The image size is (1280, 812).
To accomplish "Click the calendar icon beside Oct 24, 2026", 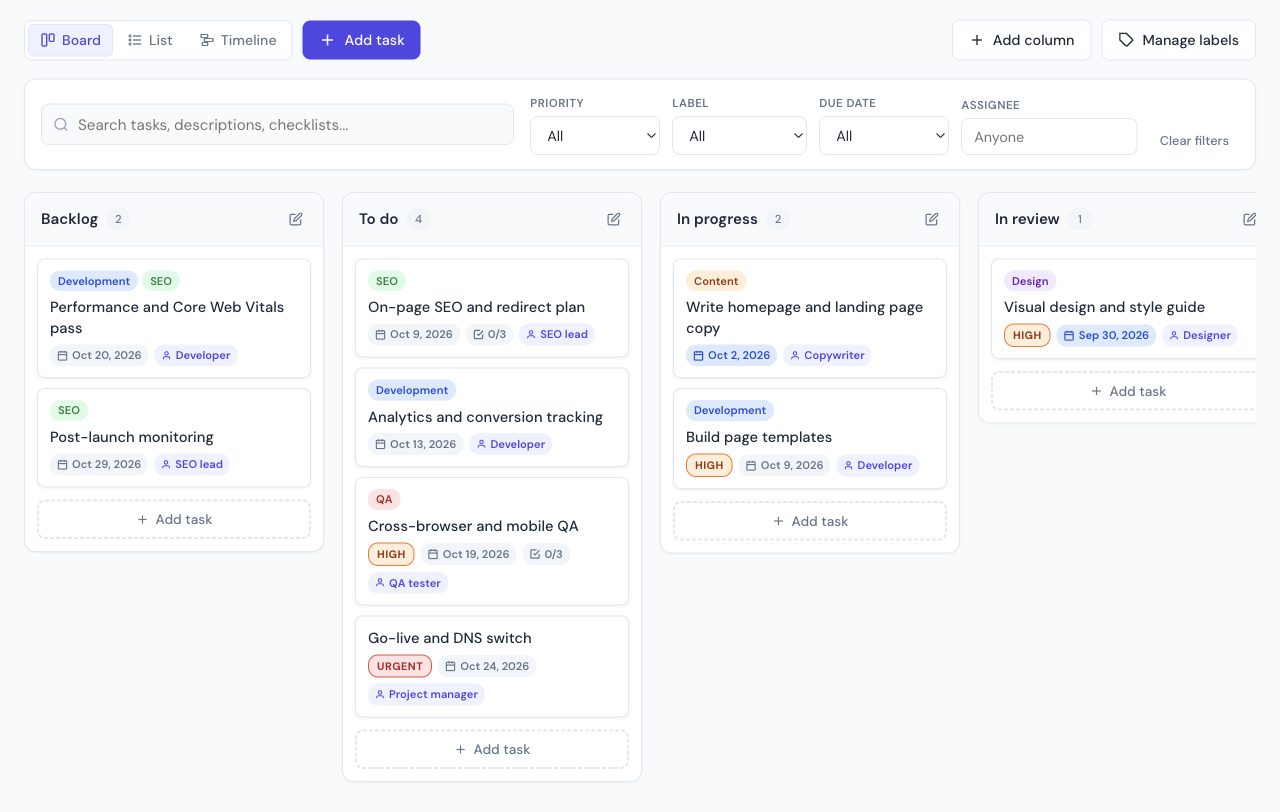I will [x=450, y=666].
